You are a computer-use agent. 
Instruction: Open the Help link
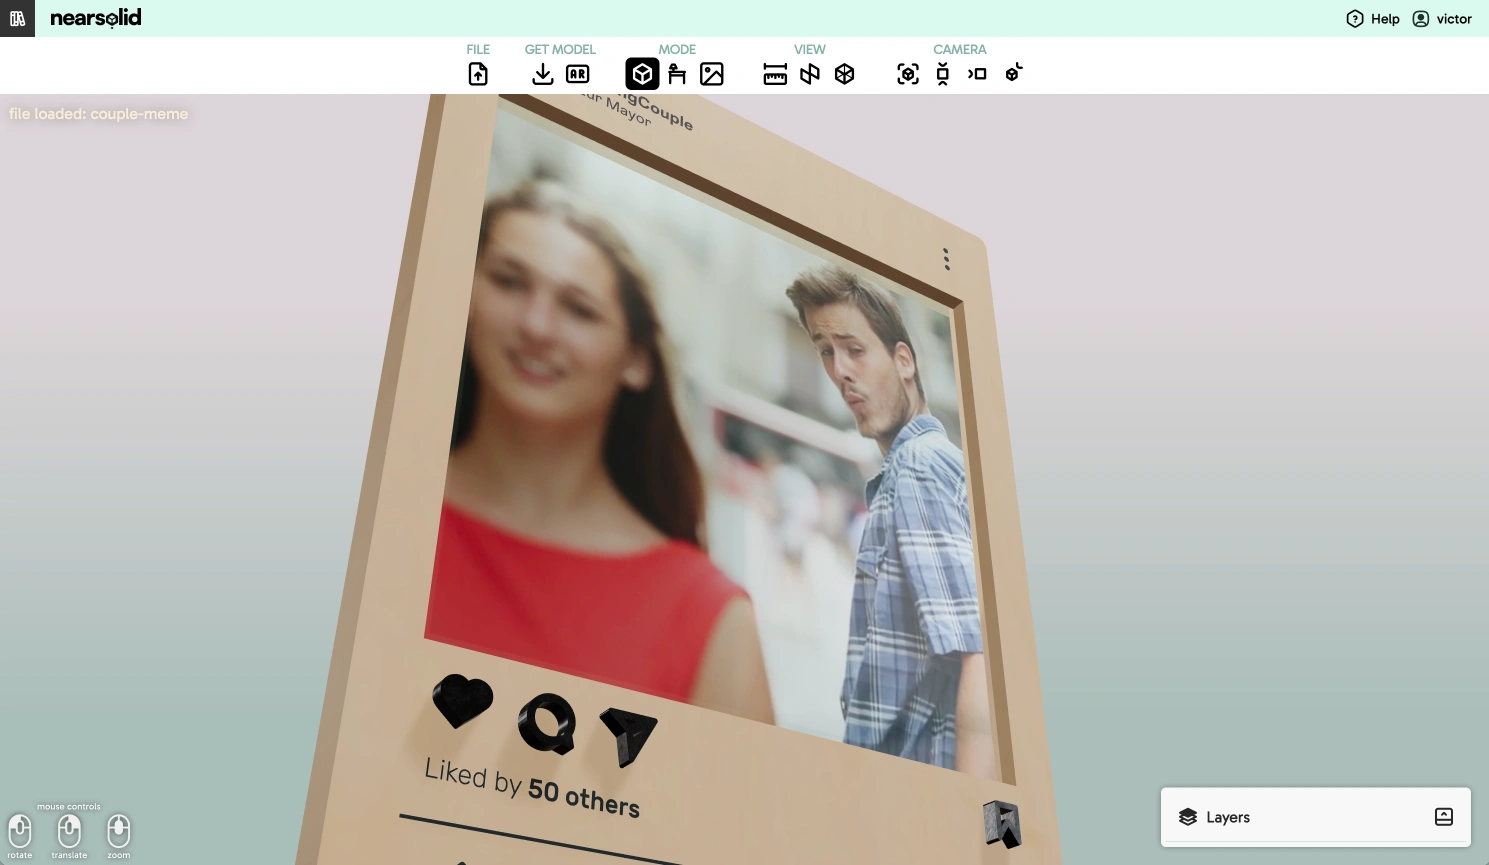[x=1373, y=19]
